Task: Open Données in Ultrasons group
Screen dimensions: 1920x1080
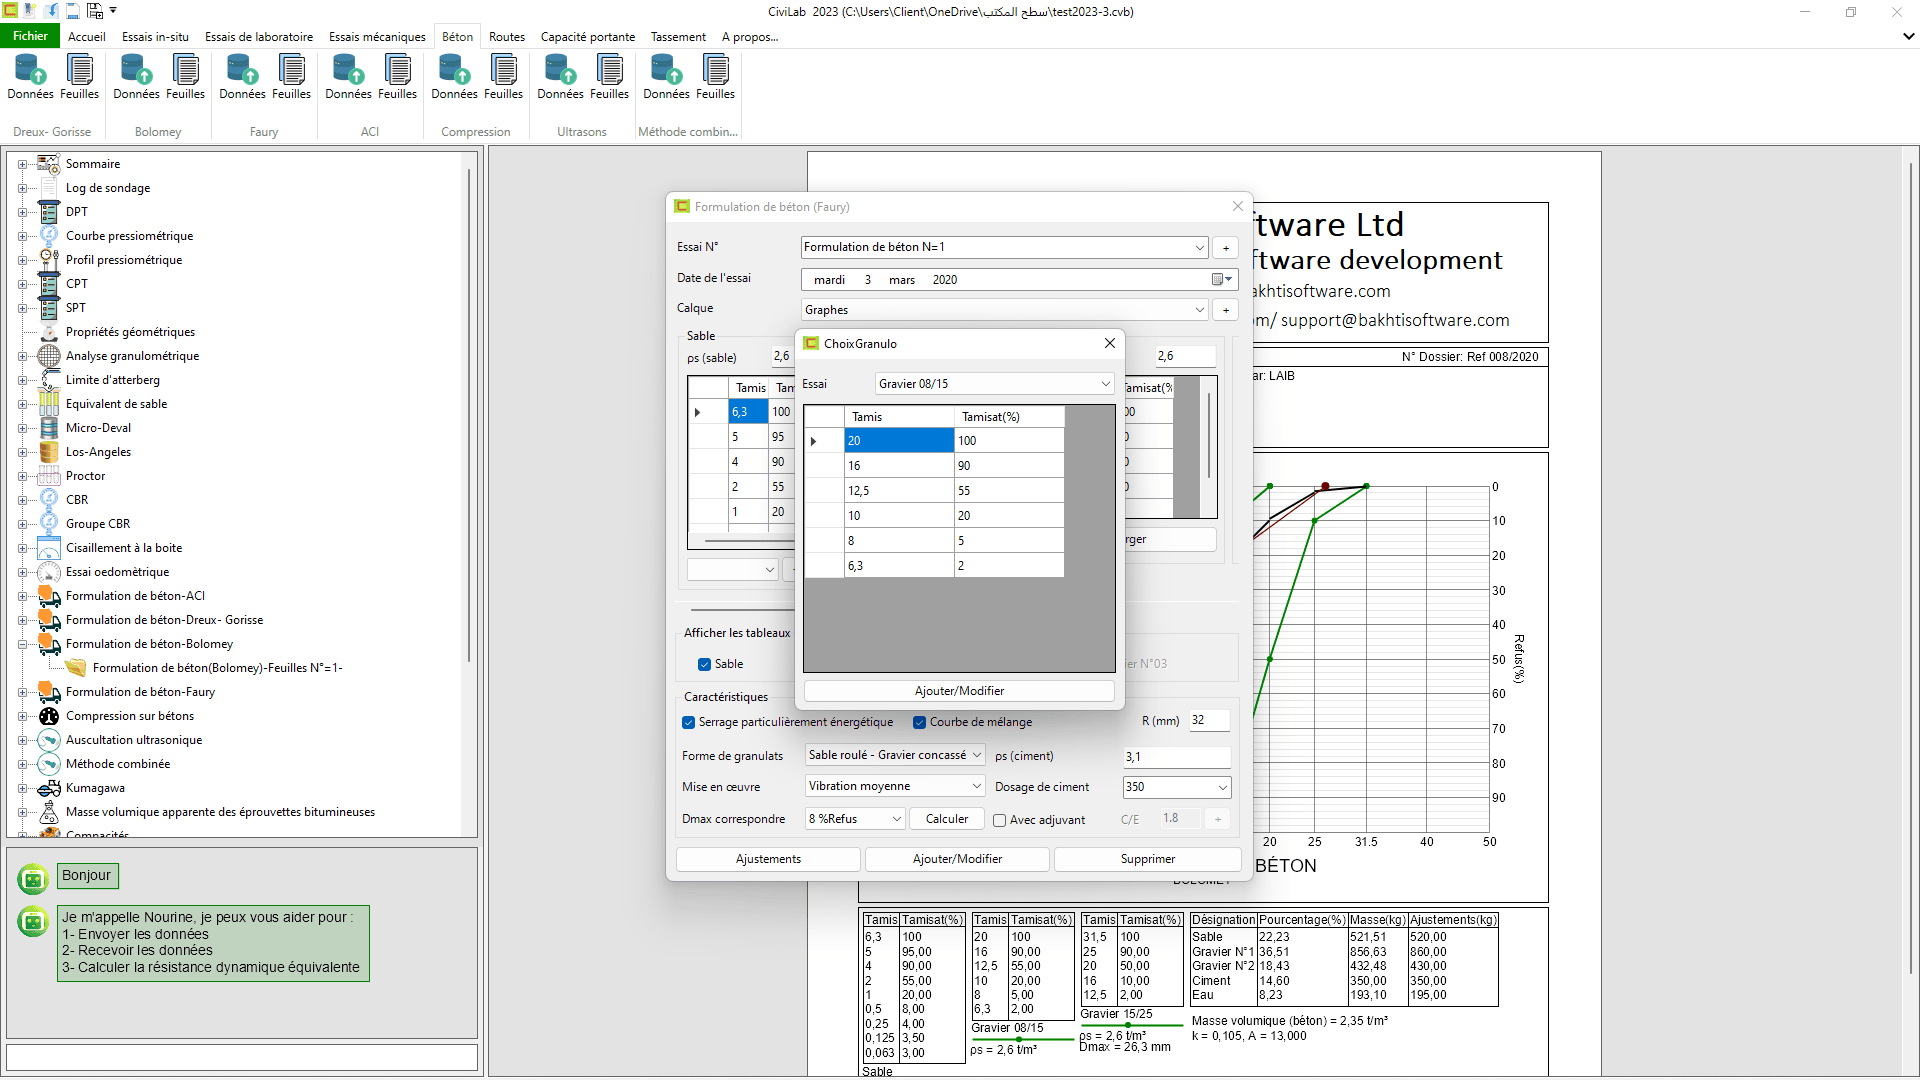Action: coord(560,78)
